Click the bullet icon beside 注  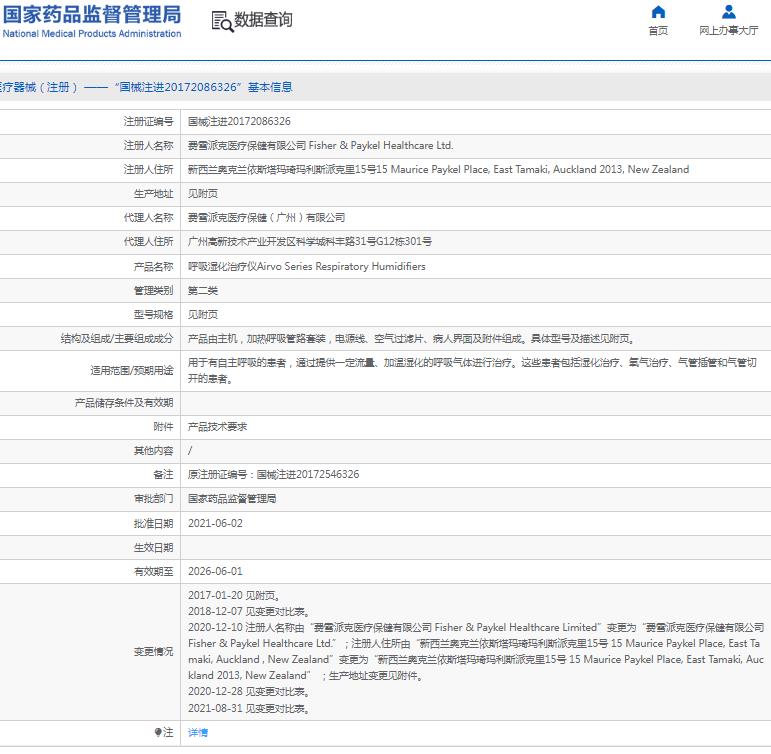tap(158, 732)
